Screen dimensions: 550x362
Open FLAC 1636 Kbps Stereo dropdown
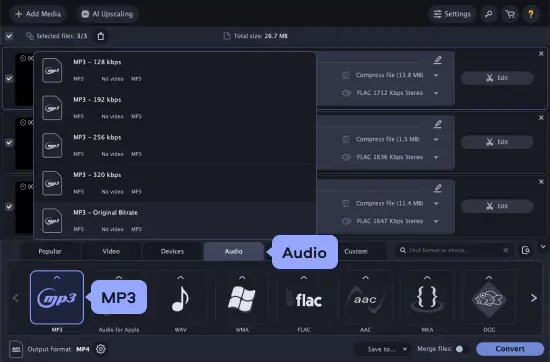(x=436, y=157)
